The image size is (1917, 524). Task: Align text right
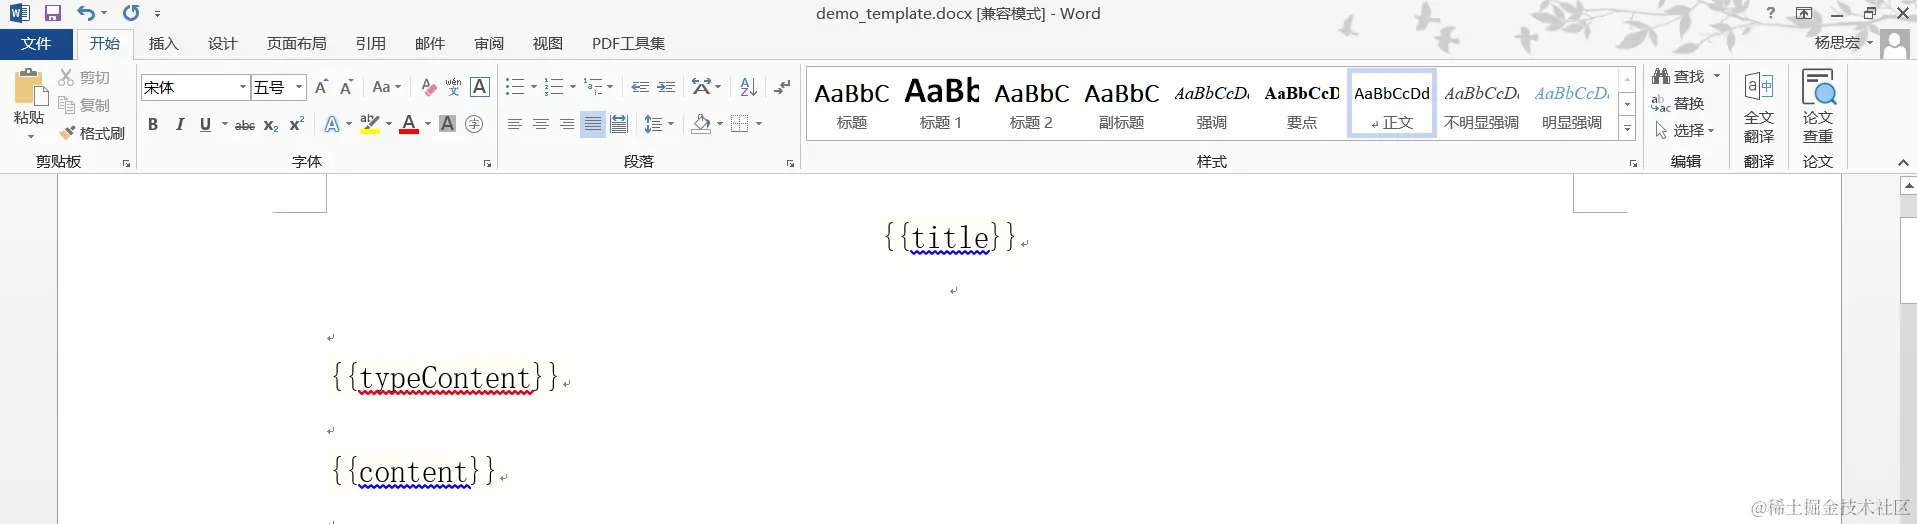pos(566,124)
